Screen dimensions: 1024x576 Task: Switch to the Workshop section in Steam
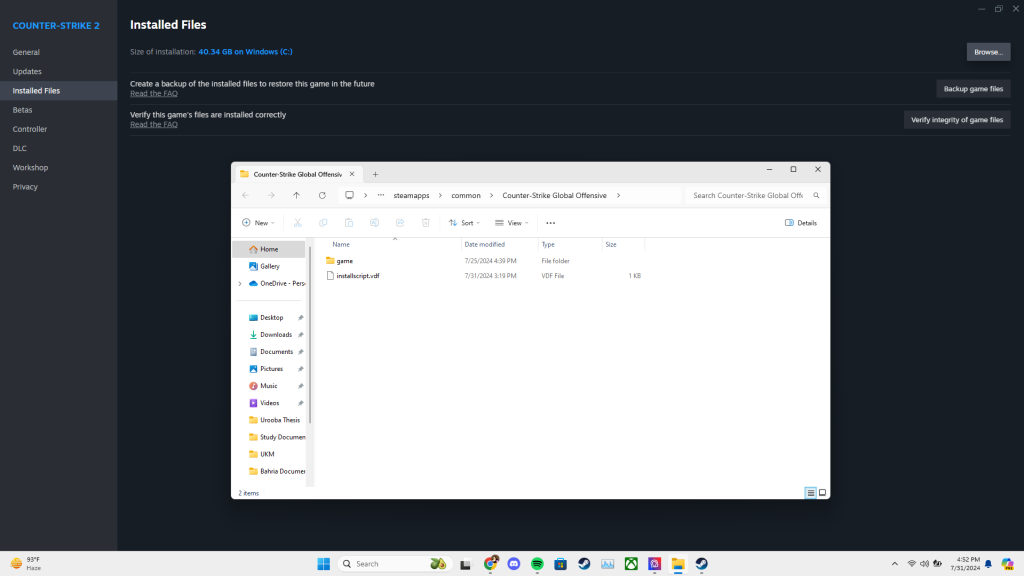[x=30, y=167]
